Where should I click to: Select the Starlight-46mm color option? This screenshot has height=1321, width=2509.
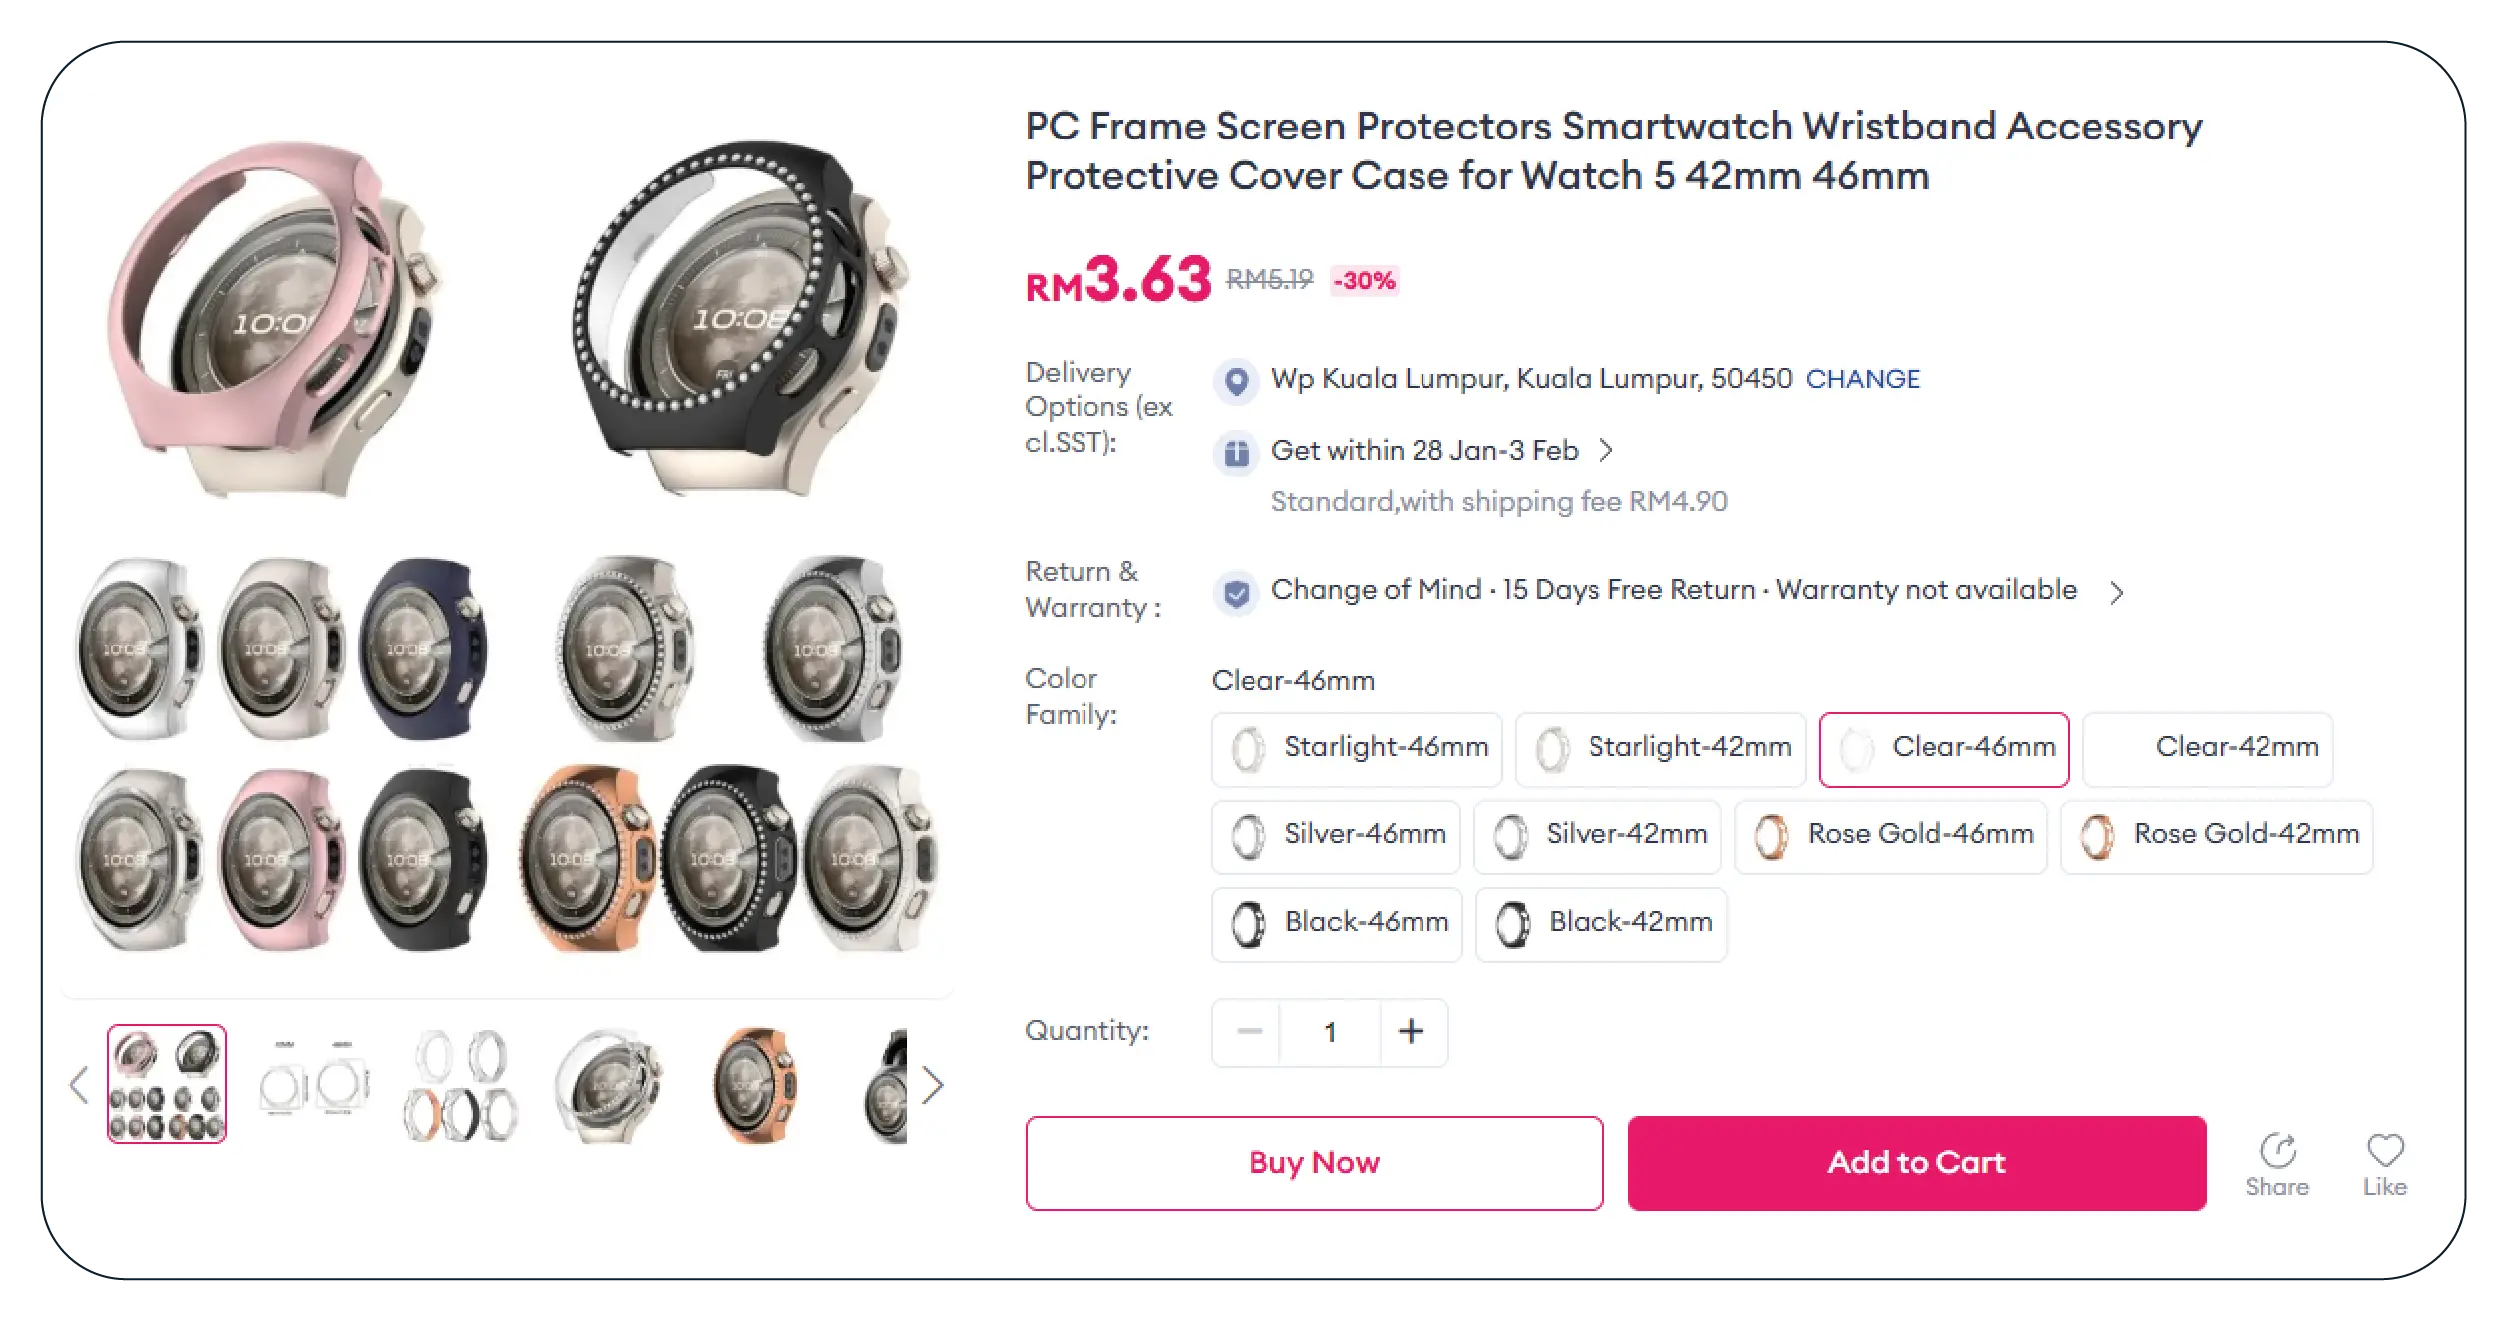click(x=1356, y=749)
